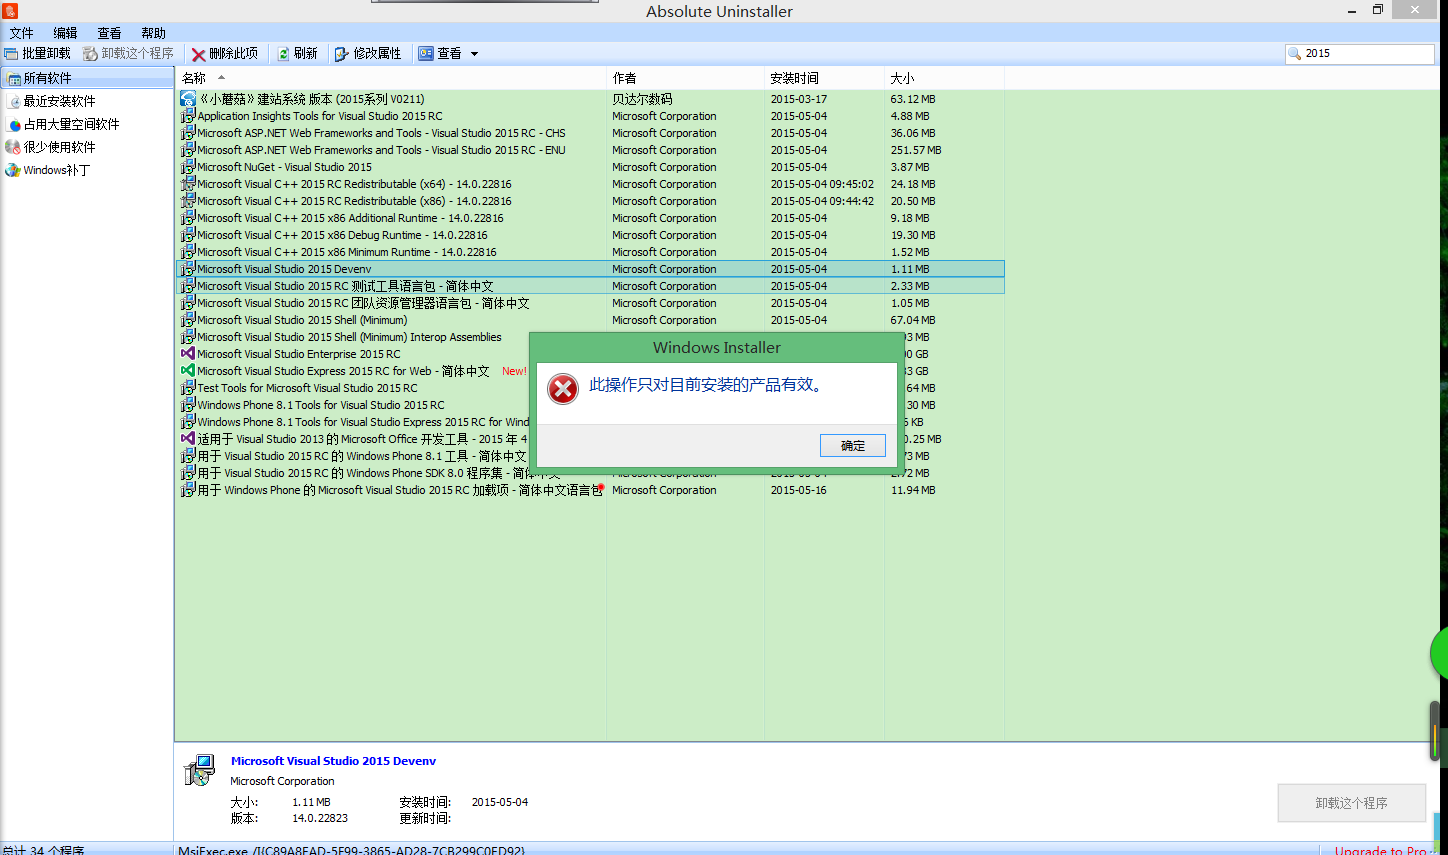This screenshot has width=1448, height=855.
Task: Click the 卸载这个程序 toolbar icon
Action: pos(90,54)
